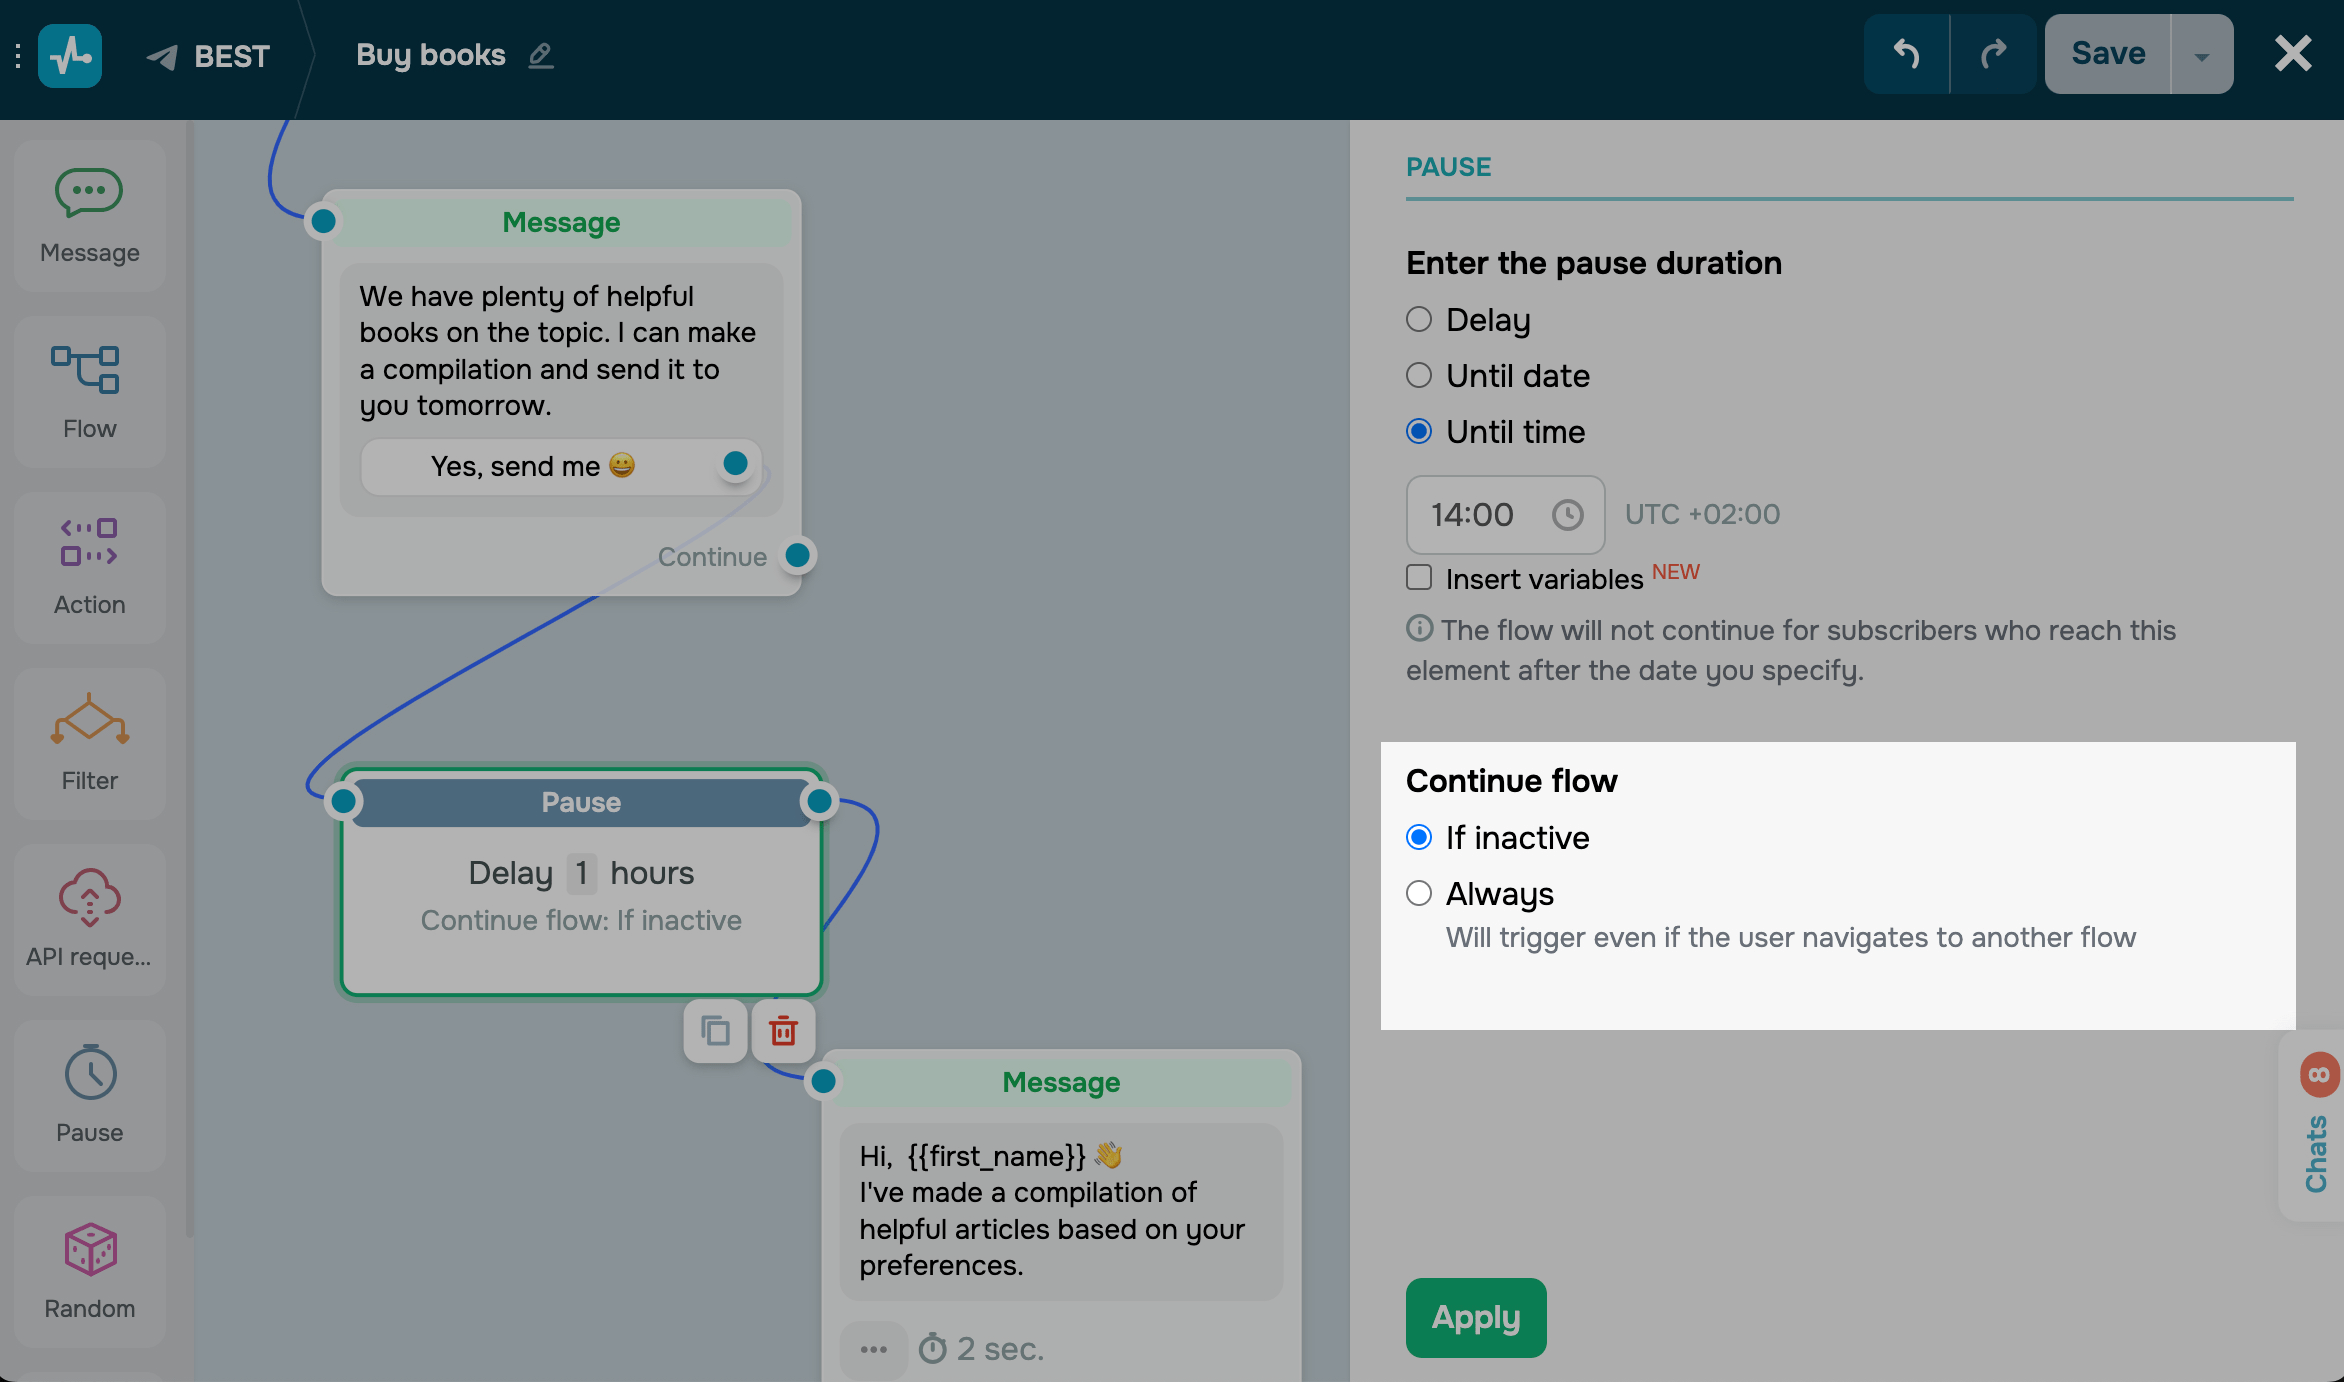Enable the Insert variables checkbox
The height and width of the screenshot is (1382, 2344).
point(1419,578)
